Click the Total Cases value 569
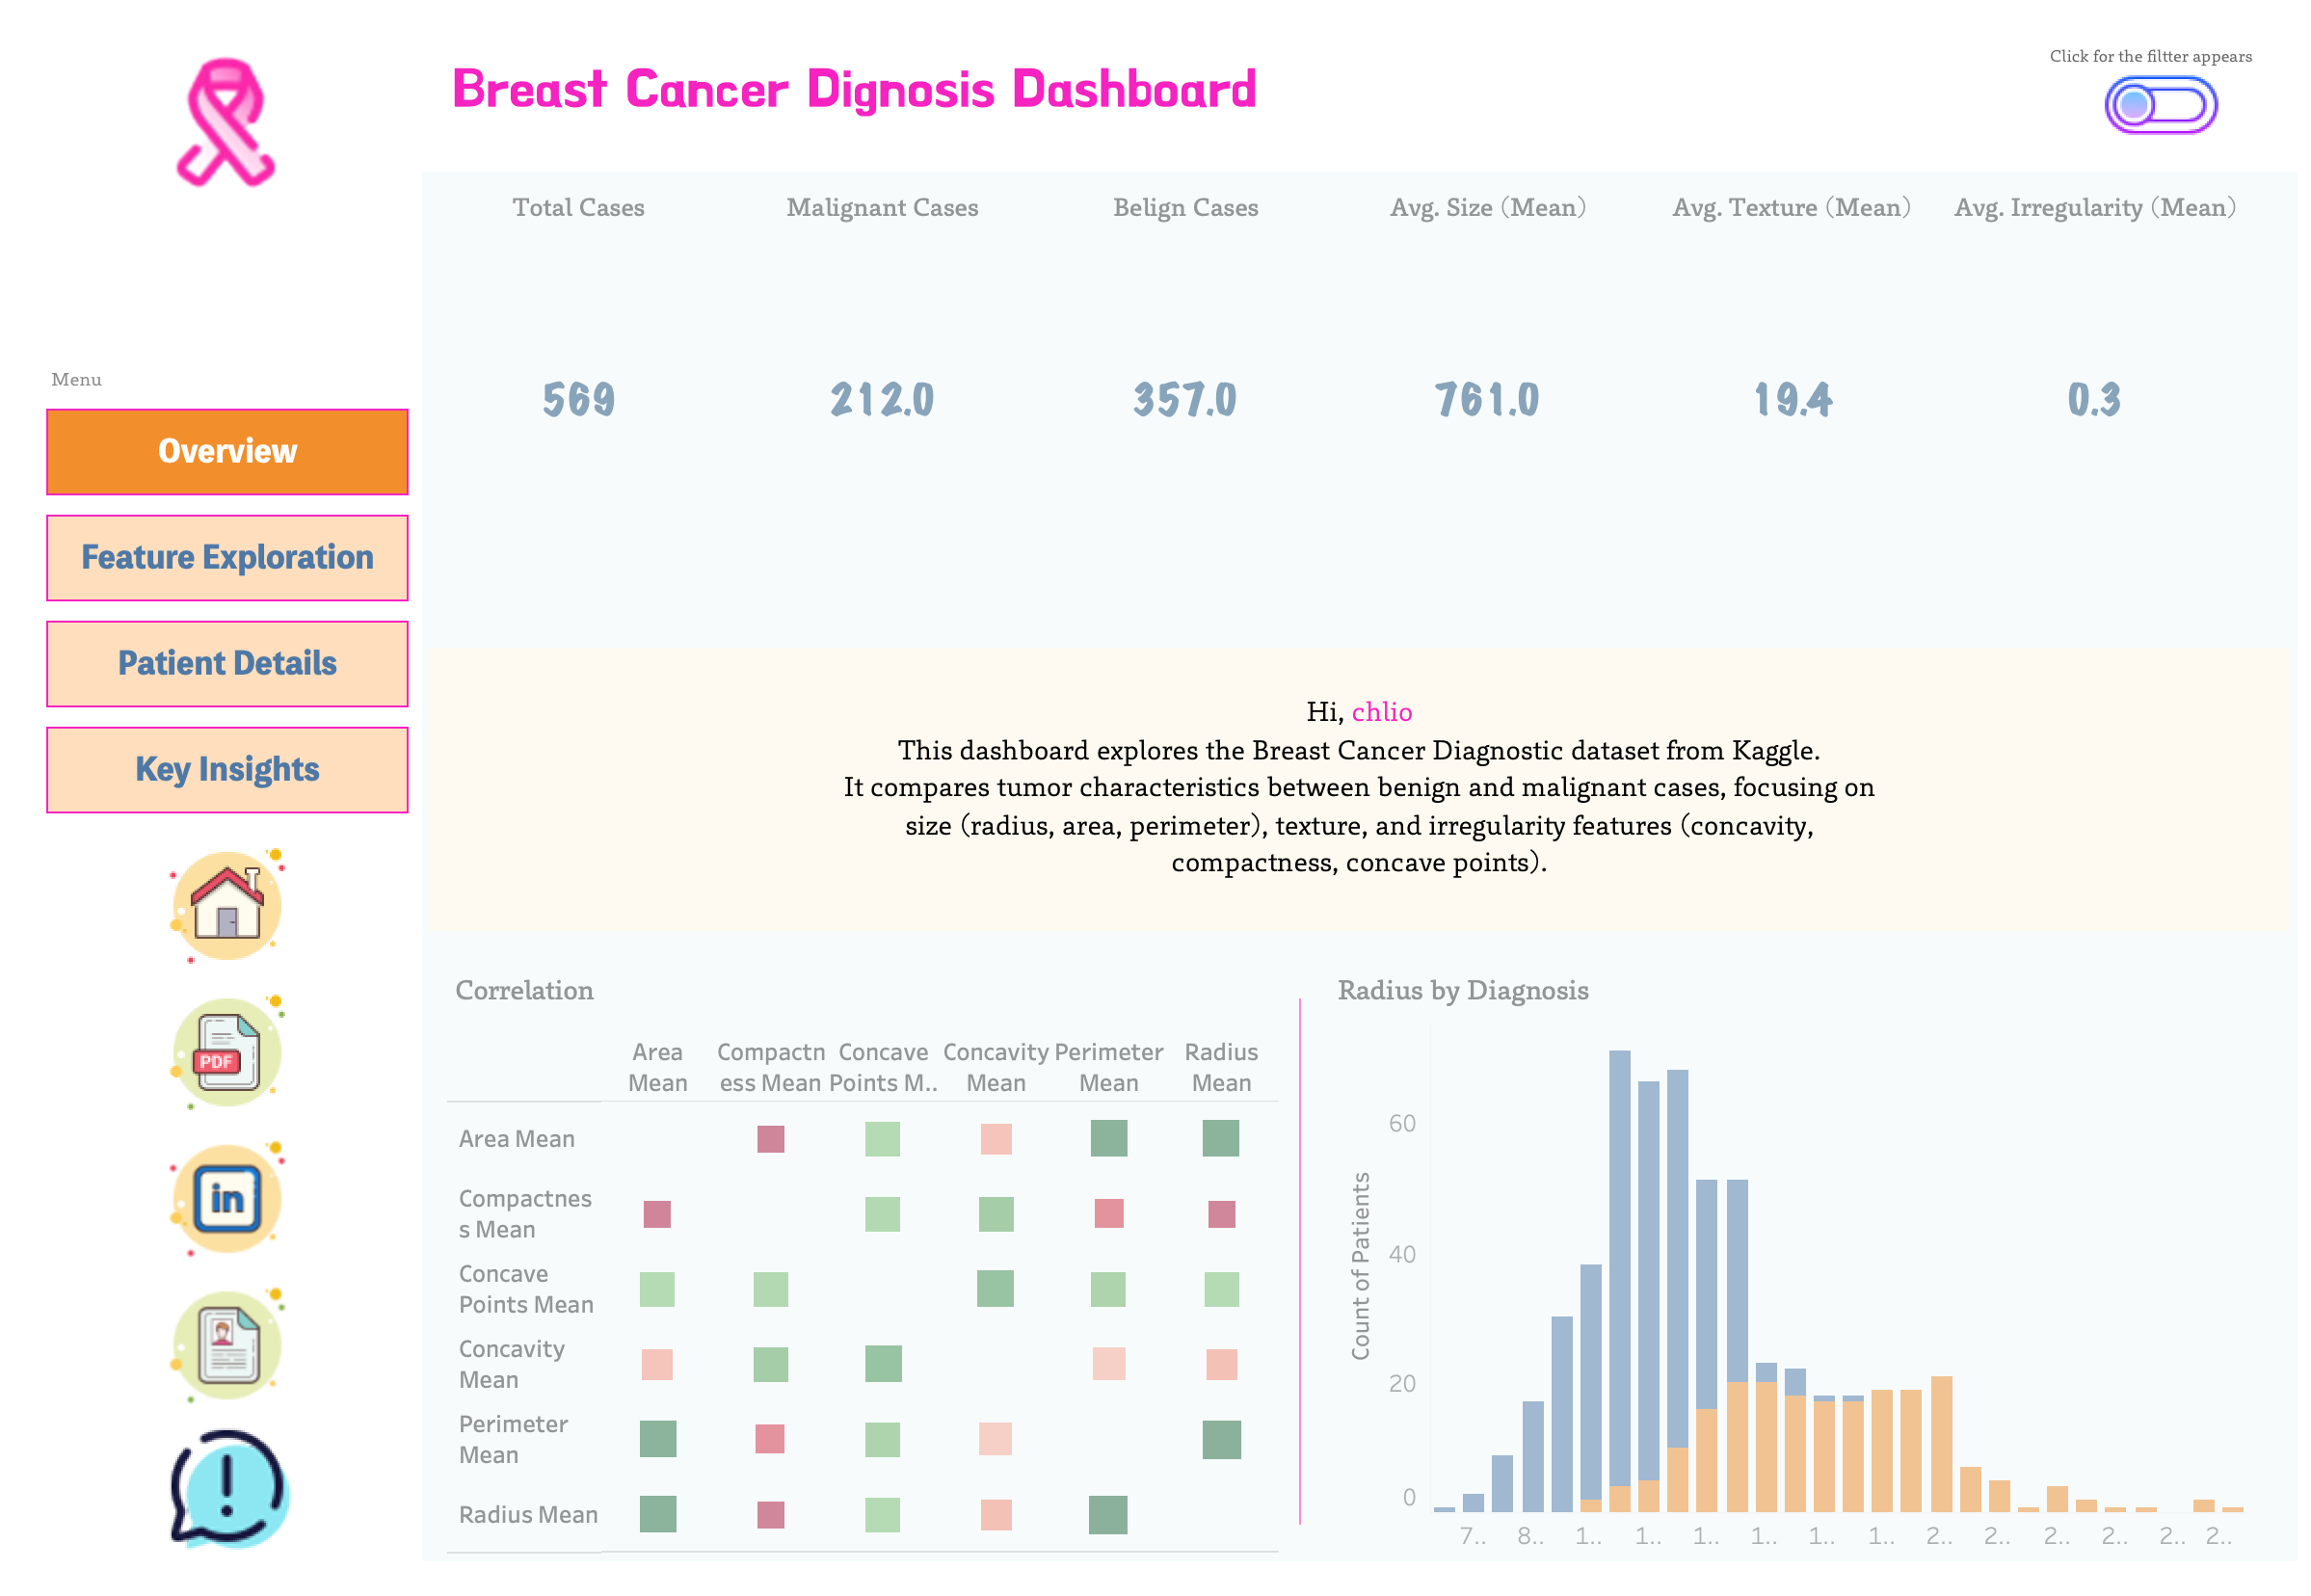This screenshot has width=2311, height=1596. pyautogui.click(x=578, y=399)
